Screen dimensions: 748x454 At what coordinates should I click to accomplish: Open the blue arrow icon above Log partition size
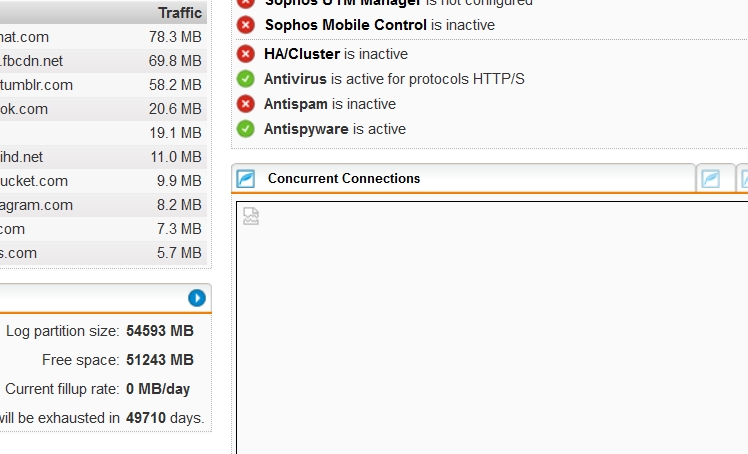pos(197,298)
